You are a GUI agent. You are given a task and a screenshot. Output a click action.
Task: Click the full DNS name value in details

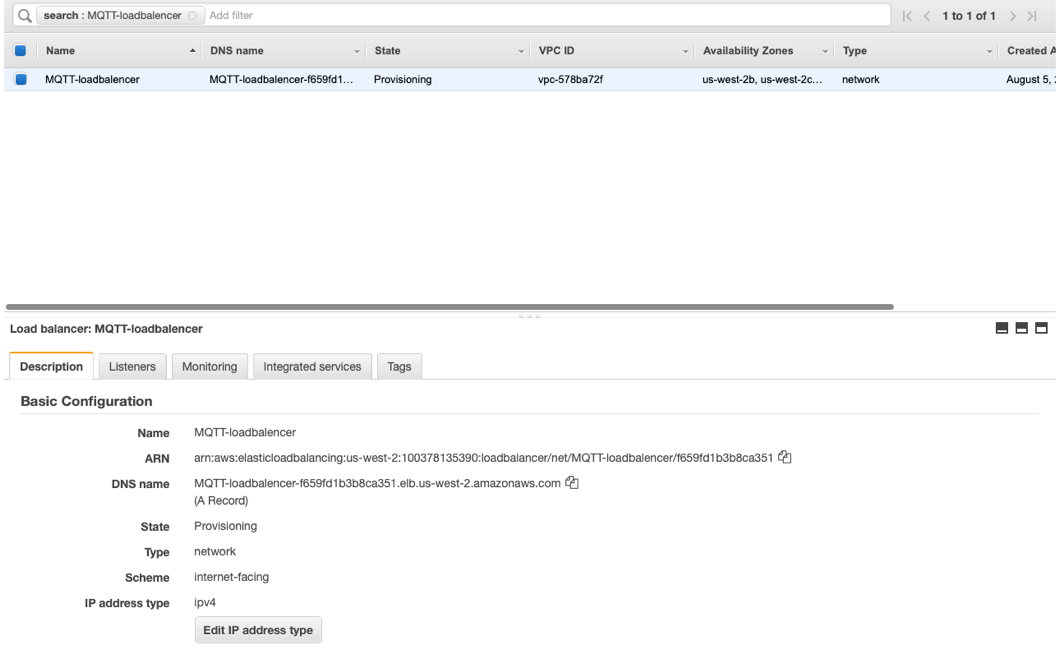[x=377, y=484]
